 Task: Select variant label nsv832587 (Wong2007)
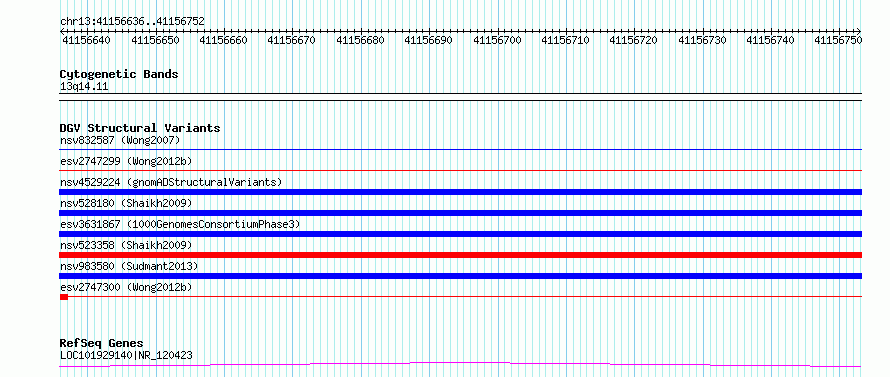[120, 140]
